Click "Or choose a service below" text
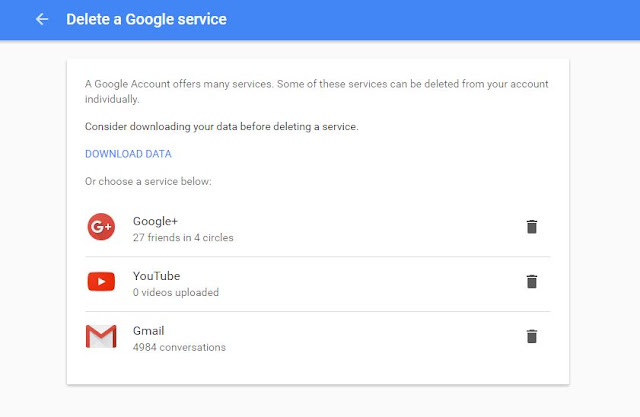The height and width of the screenshot is (417, 640). (148, 181)
